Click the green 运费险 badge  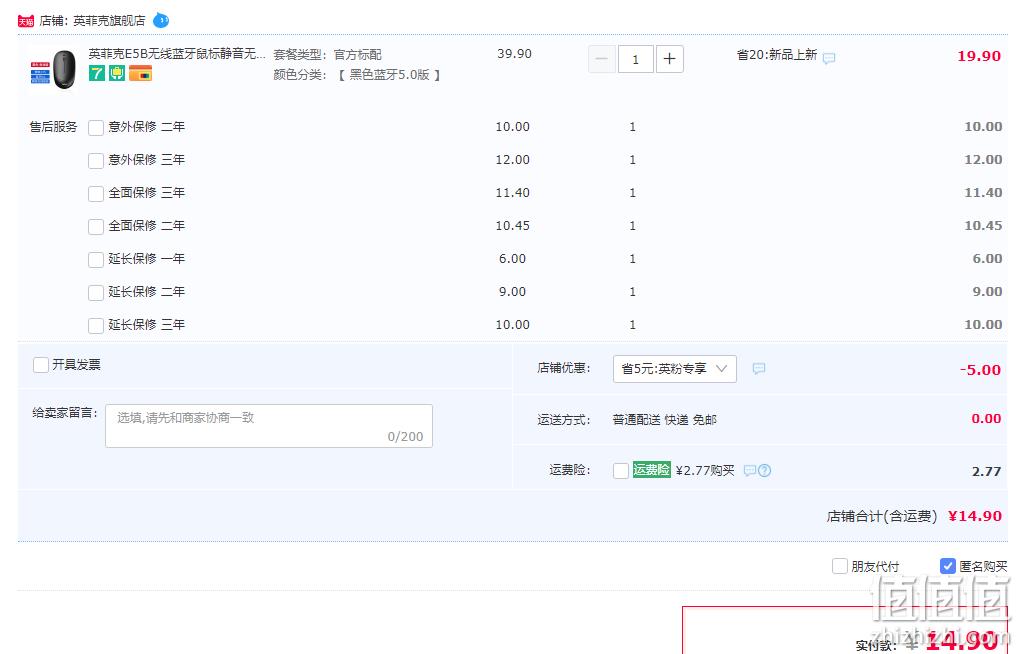coord(652,470)
